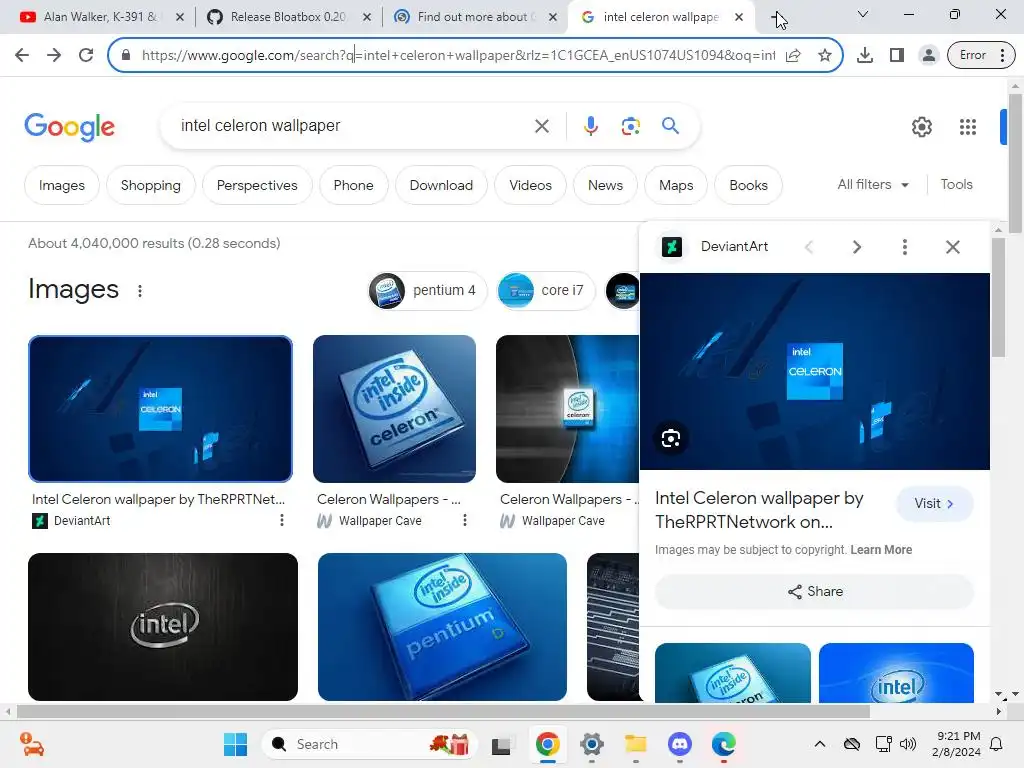
Task: Open the Windows Start menu
Action: 235,744
